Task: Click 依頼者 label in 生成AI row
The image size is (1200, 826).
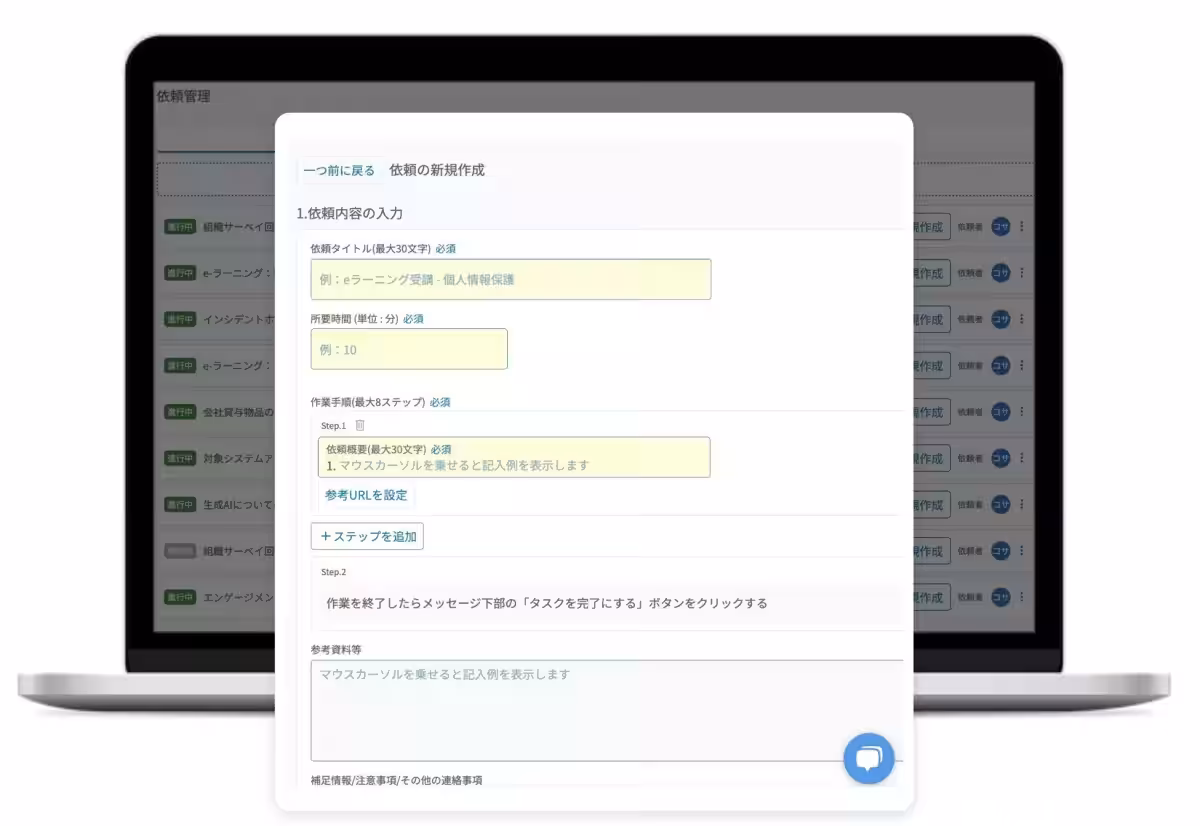Action: click(x=969, y=505)
